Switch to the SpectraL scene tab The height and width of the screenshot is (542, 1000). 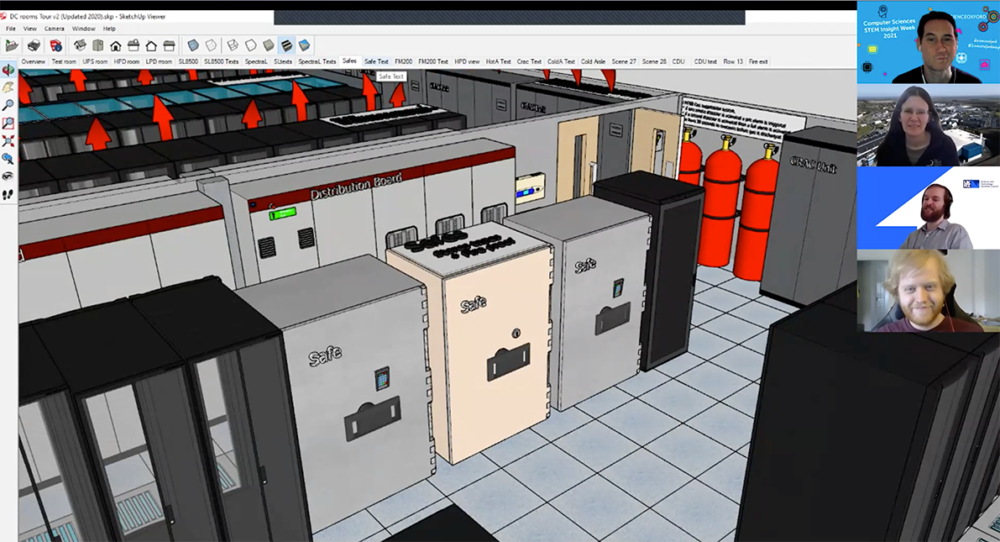tap(256, 62)
